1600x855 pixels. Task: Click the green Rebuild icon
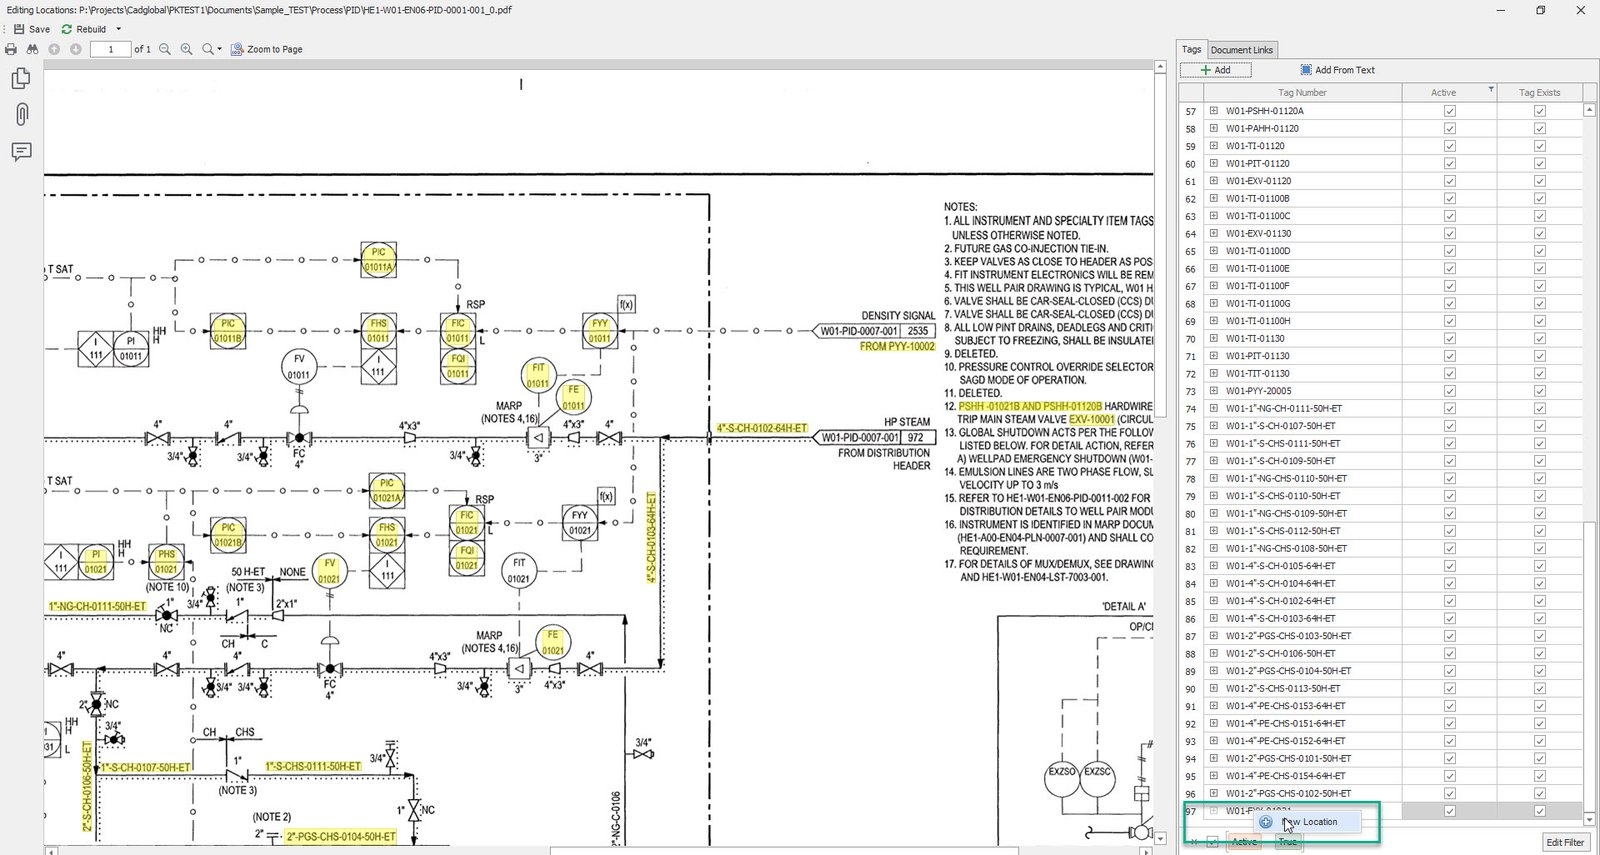click(67, 29)
